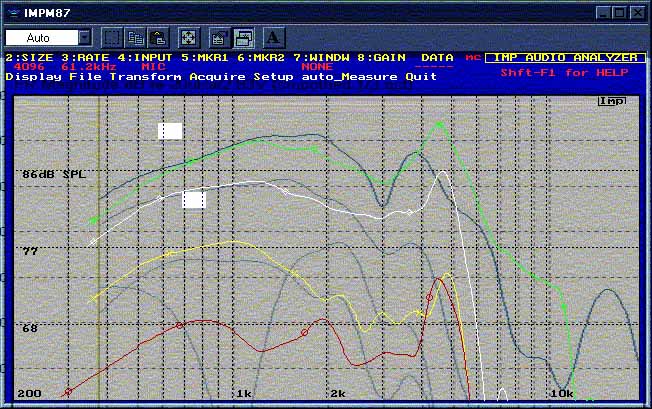
Task: Click the Auto font size field
Action: (x=42, y=38)
